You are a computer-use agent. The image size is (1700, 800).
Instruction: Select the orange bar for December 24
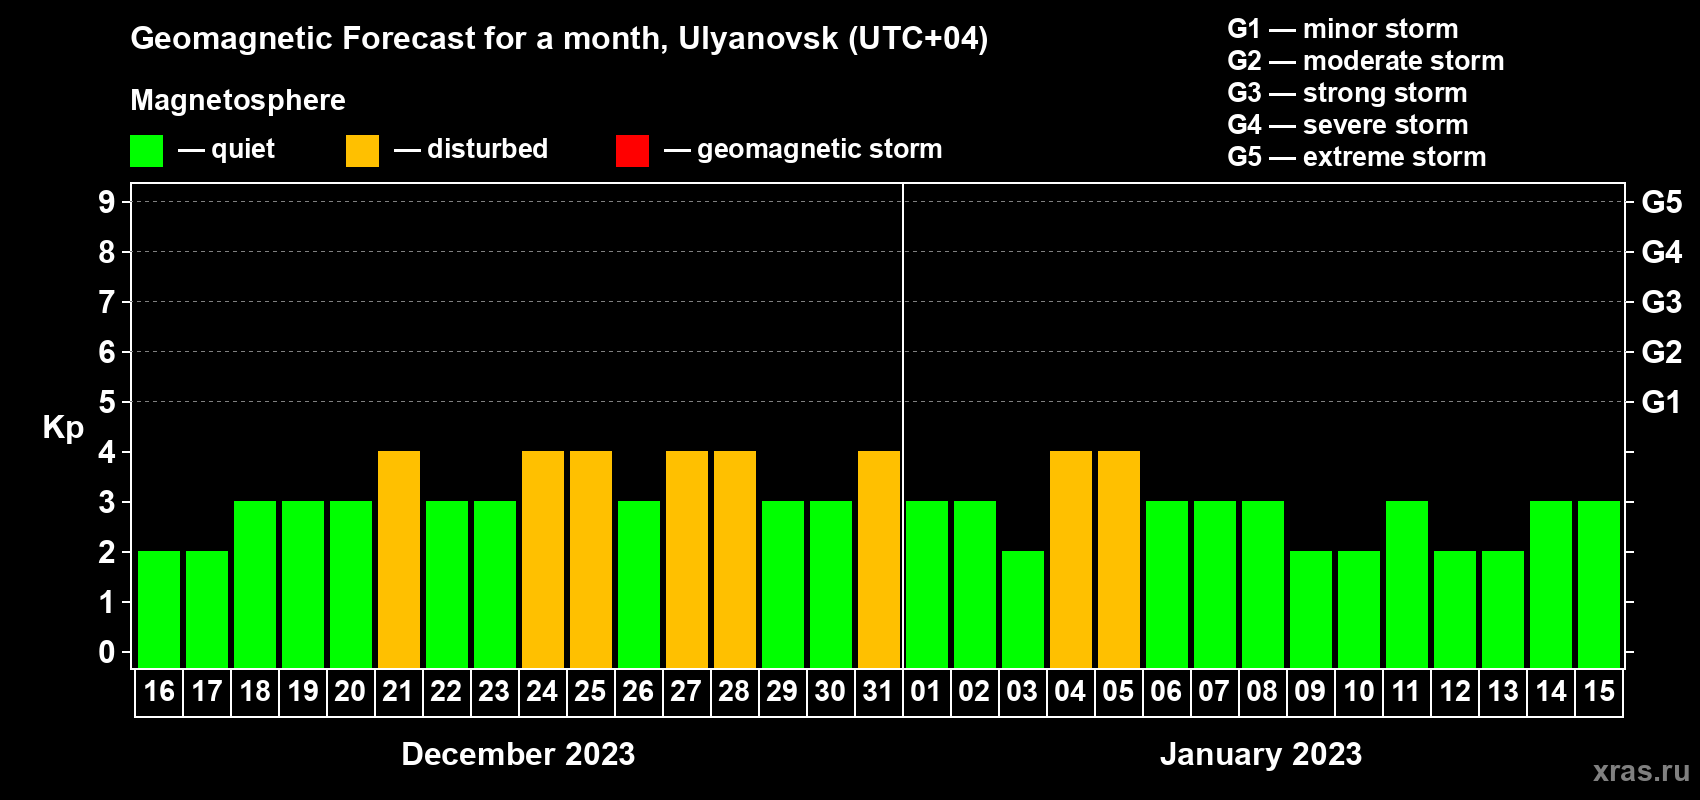click(x=543, y=559)
